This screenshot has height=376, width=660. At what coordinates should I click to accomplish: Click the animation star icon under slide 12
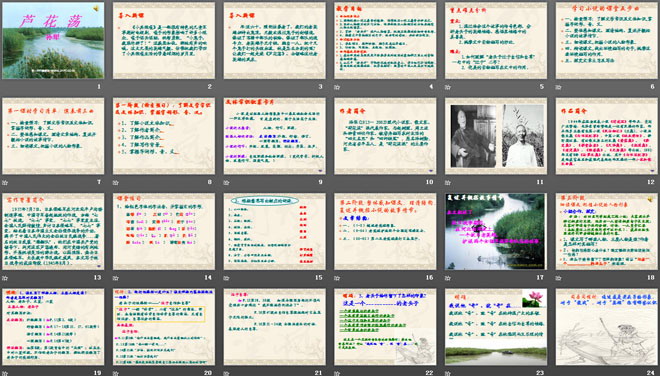(559, 183)
